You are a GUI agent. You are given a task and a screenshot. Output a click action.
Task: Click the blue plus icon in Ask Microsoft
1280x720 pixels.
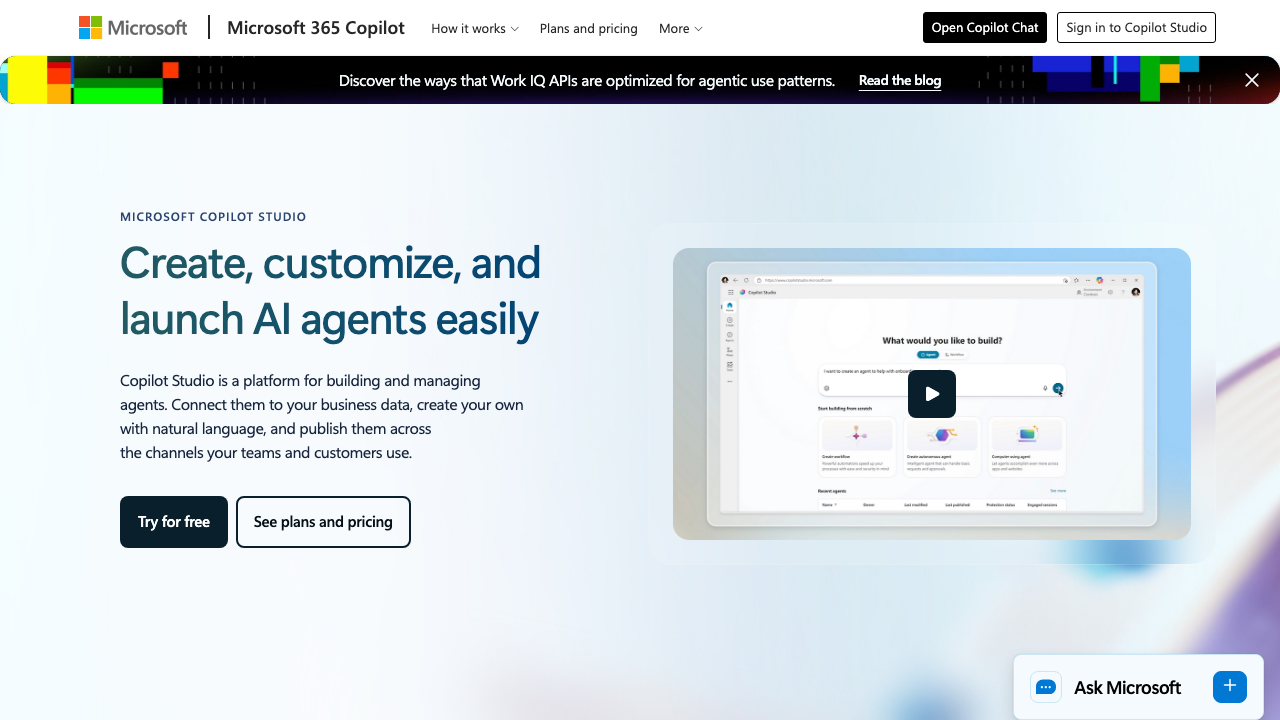1230,687
